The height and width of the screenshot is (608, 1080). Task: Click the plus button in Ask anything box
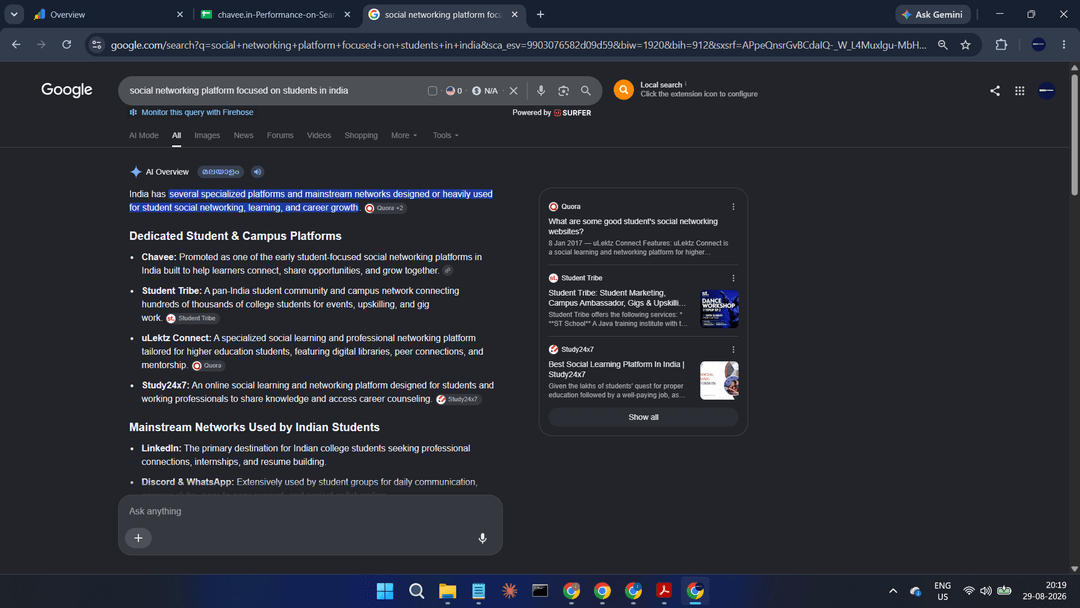click(x=138, y=538)
